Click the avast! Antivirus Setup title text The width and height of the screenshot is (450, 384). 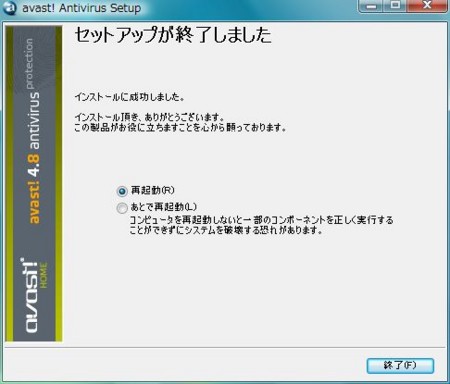point(81,8)
